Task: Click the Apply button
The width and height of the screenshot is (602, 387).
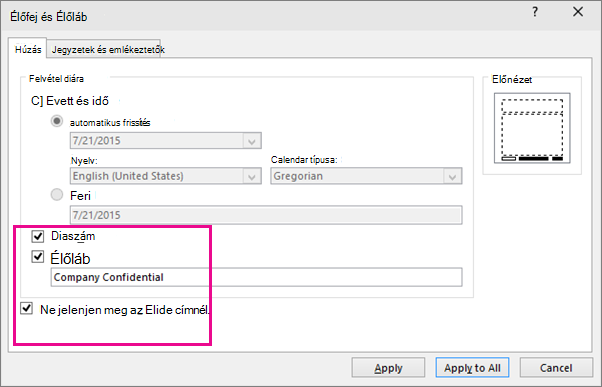Action: coord(388,368)
